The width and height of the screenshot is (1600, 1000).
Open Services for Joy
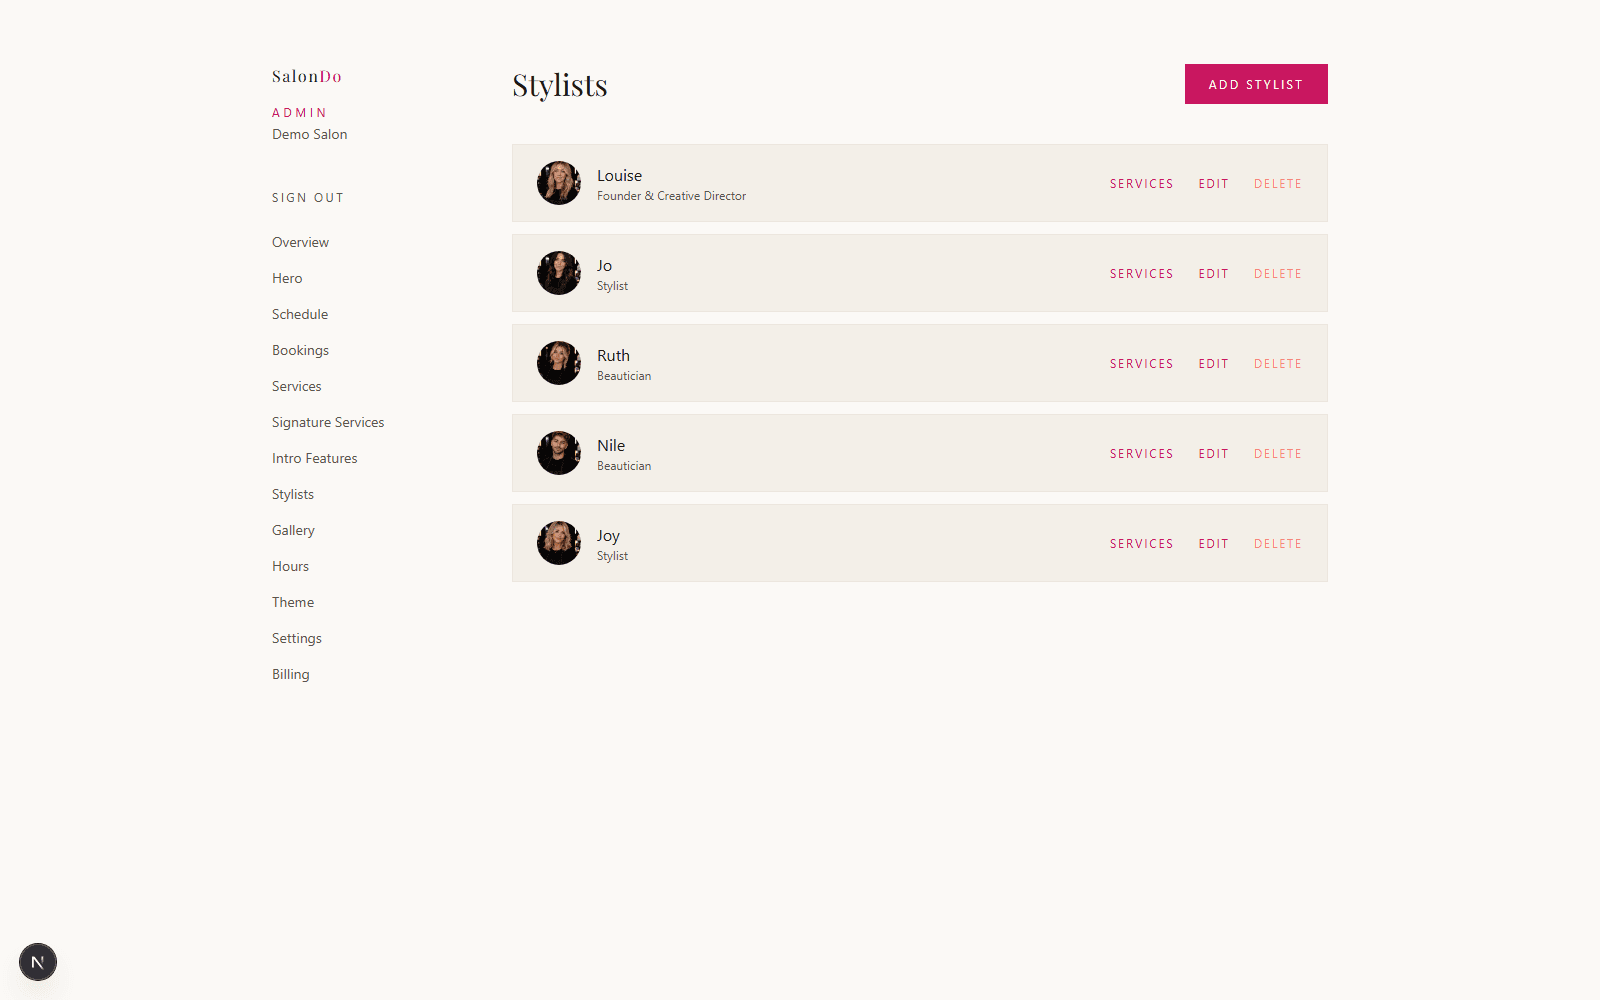pos(1141,544)
